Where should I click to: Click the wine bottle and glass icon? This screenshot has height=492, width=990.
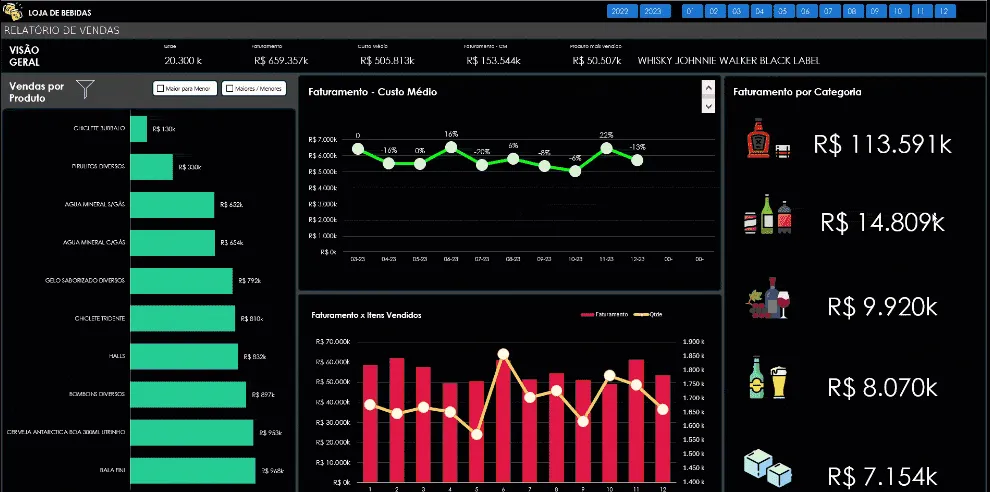click(x=768, y=297)
